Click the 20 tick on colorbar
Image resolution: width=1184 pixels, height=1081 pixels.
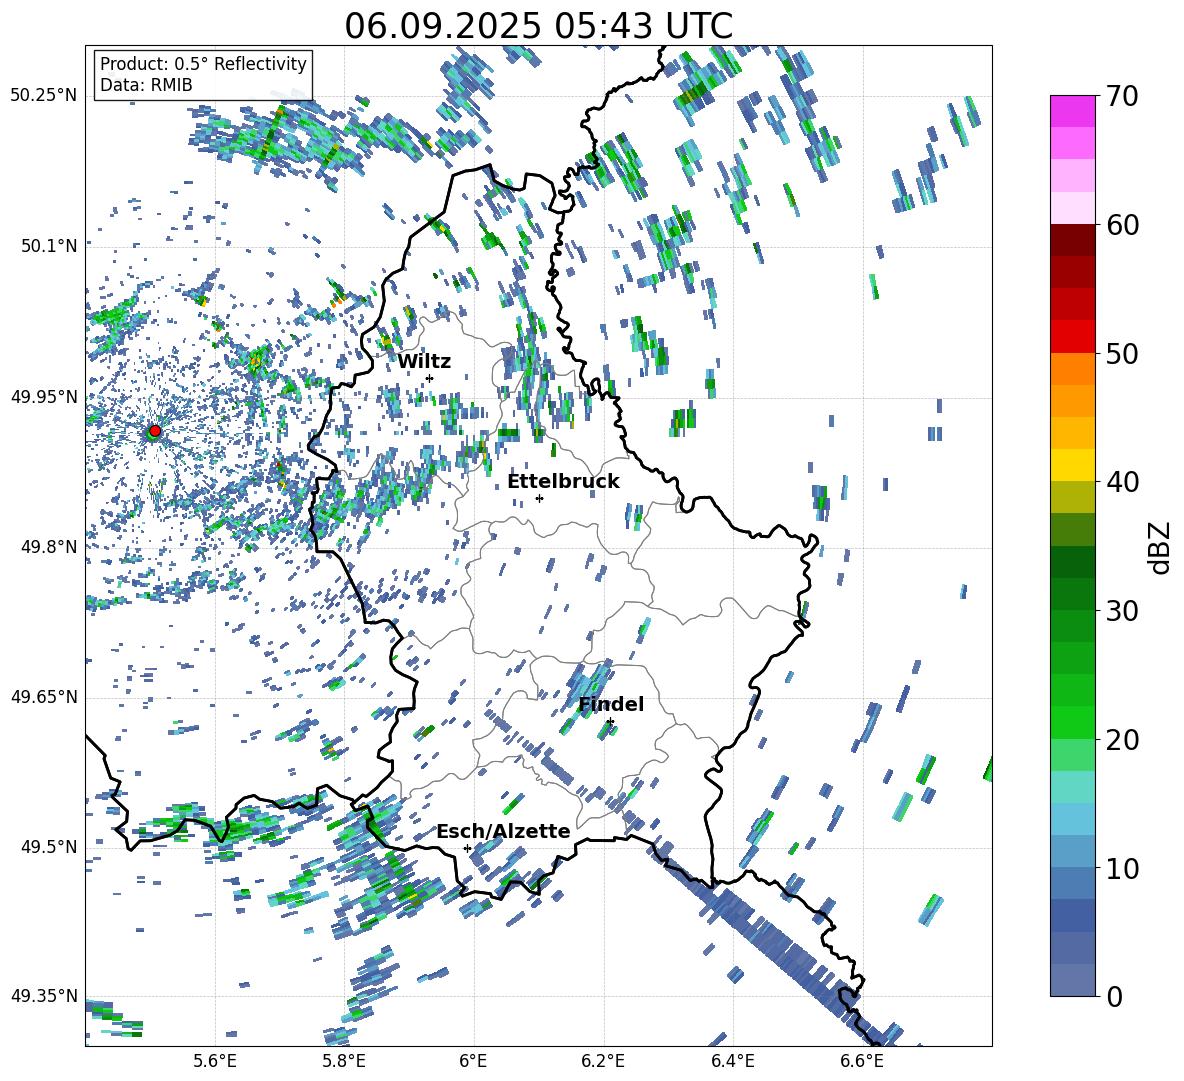pyautogui.click(x=1122, y=740)
